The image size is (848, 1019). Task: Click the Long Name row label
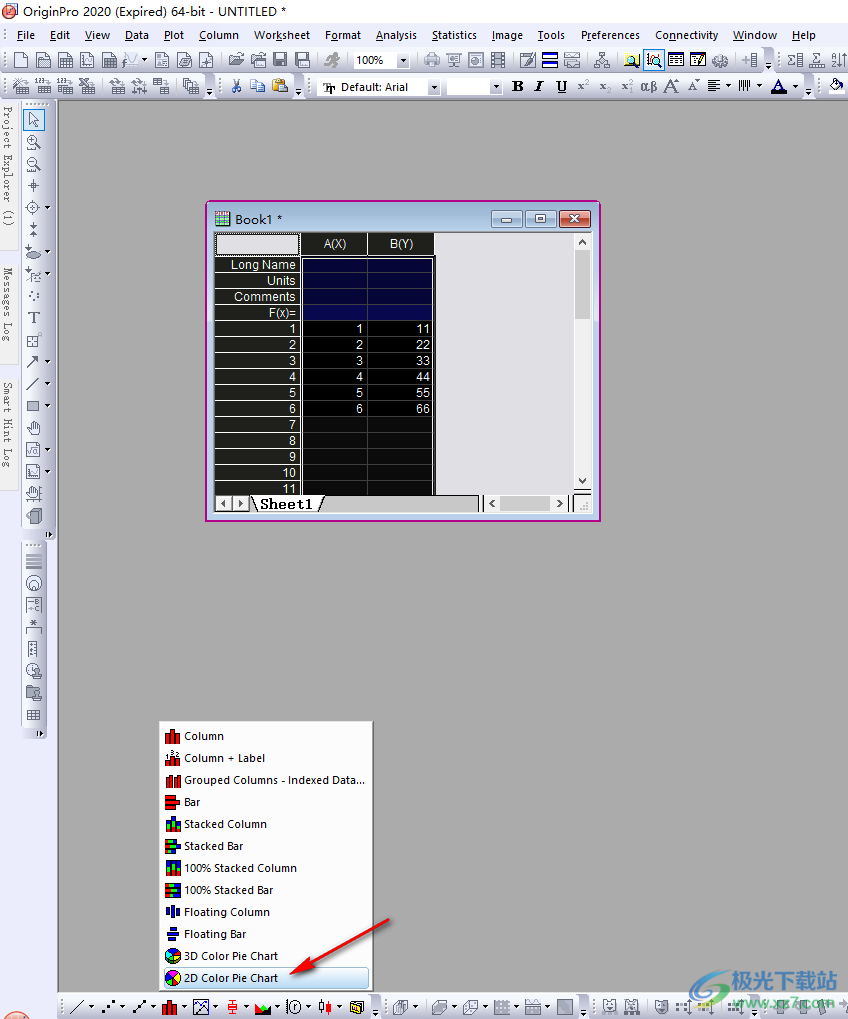pos(257,264)
